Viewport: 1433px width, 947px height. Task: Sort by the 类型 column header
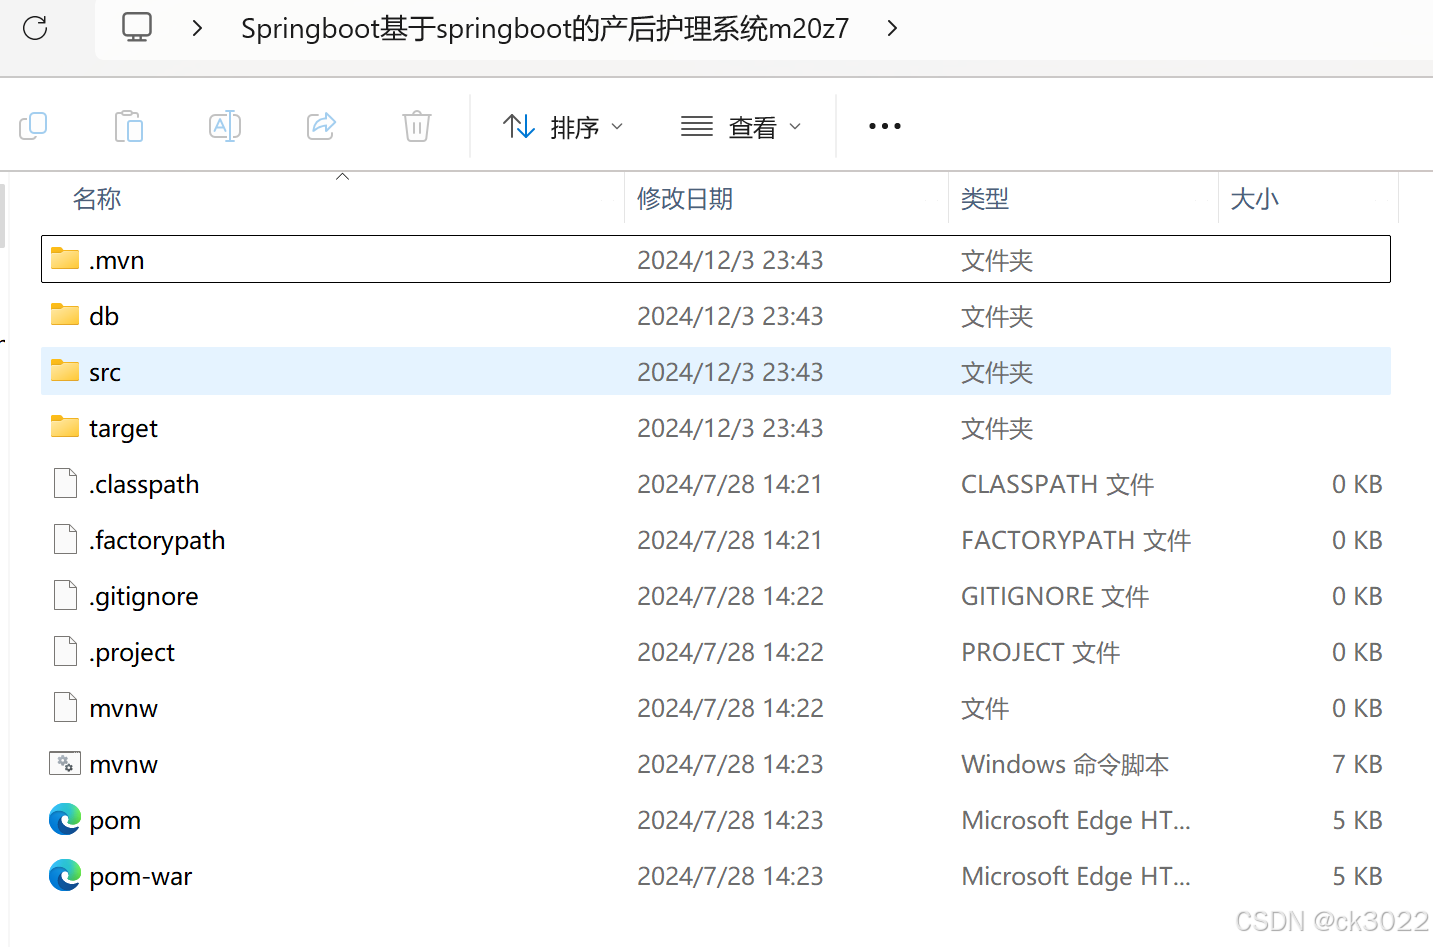985,199
